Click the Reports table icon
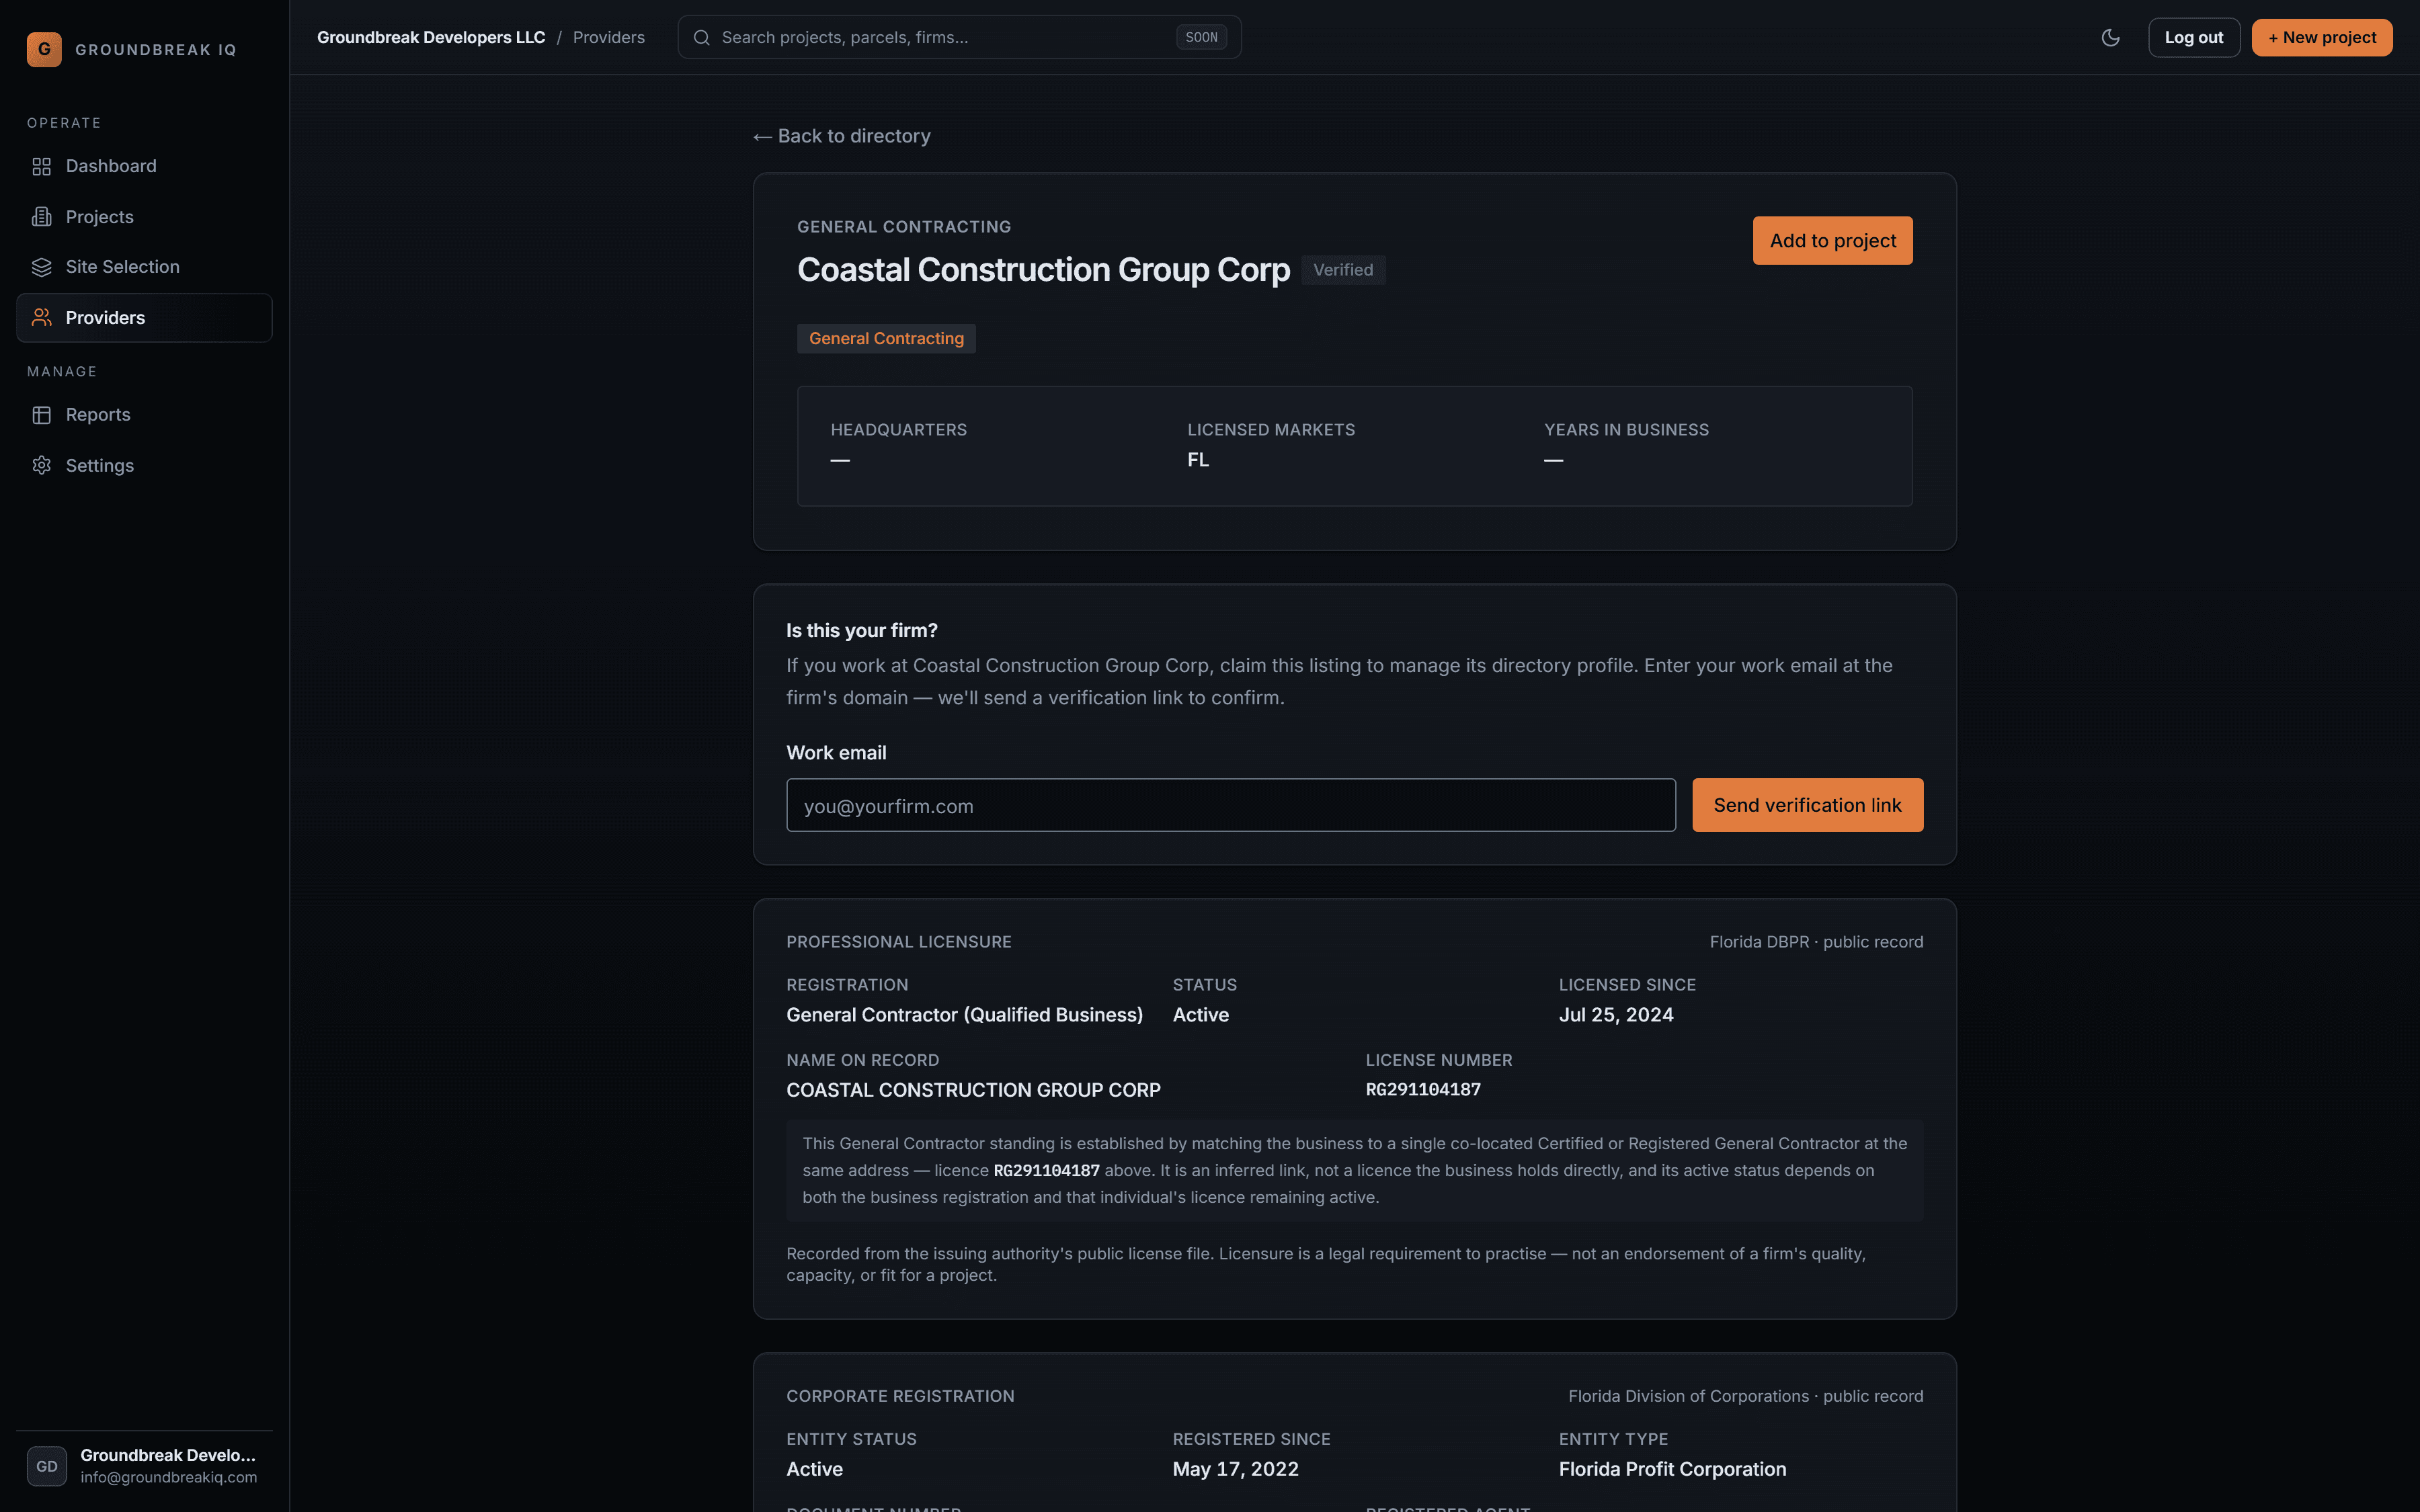The image size is (2420, 1512). (41, 415)
